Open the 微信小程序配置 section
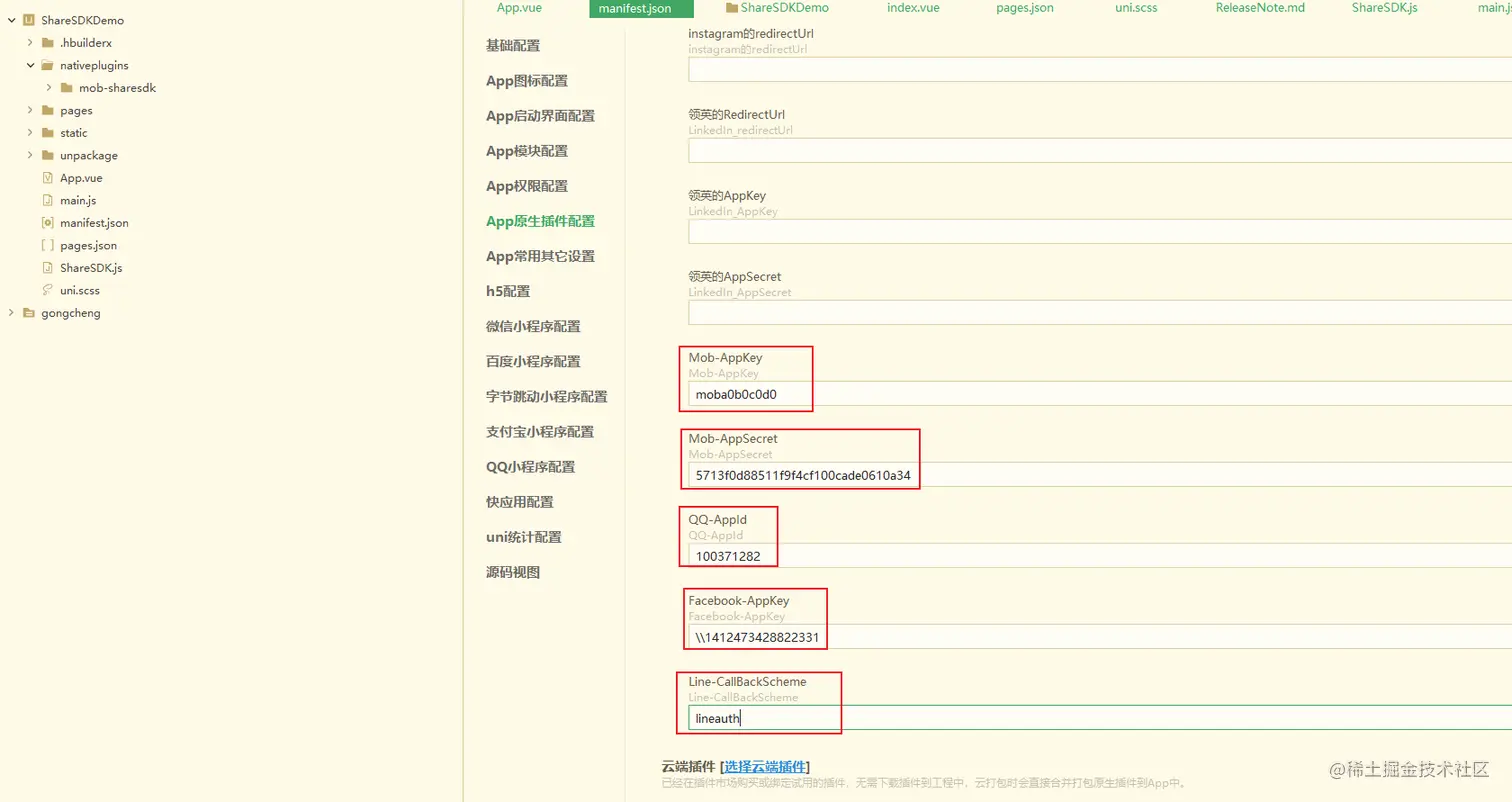The height and width of the screenshot is (802, 1512). click(533, 326)
